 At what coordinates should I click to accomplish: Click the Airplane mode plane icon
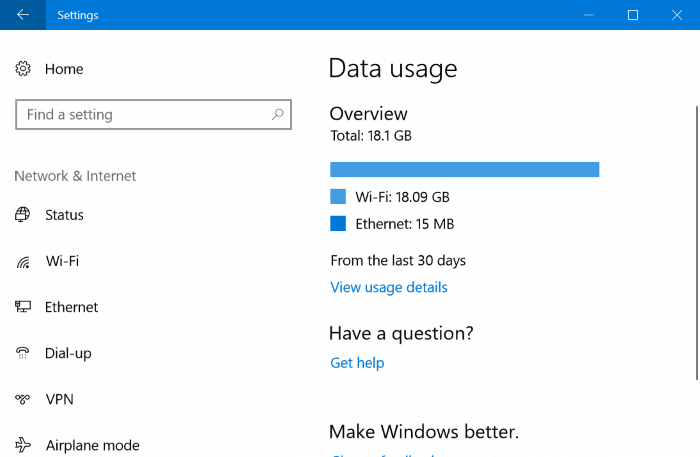23,445
